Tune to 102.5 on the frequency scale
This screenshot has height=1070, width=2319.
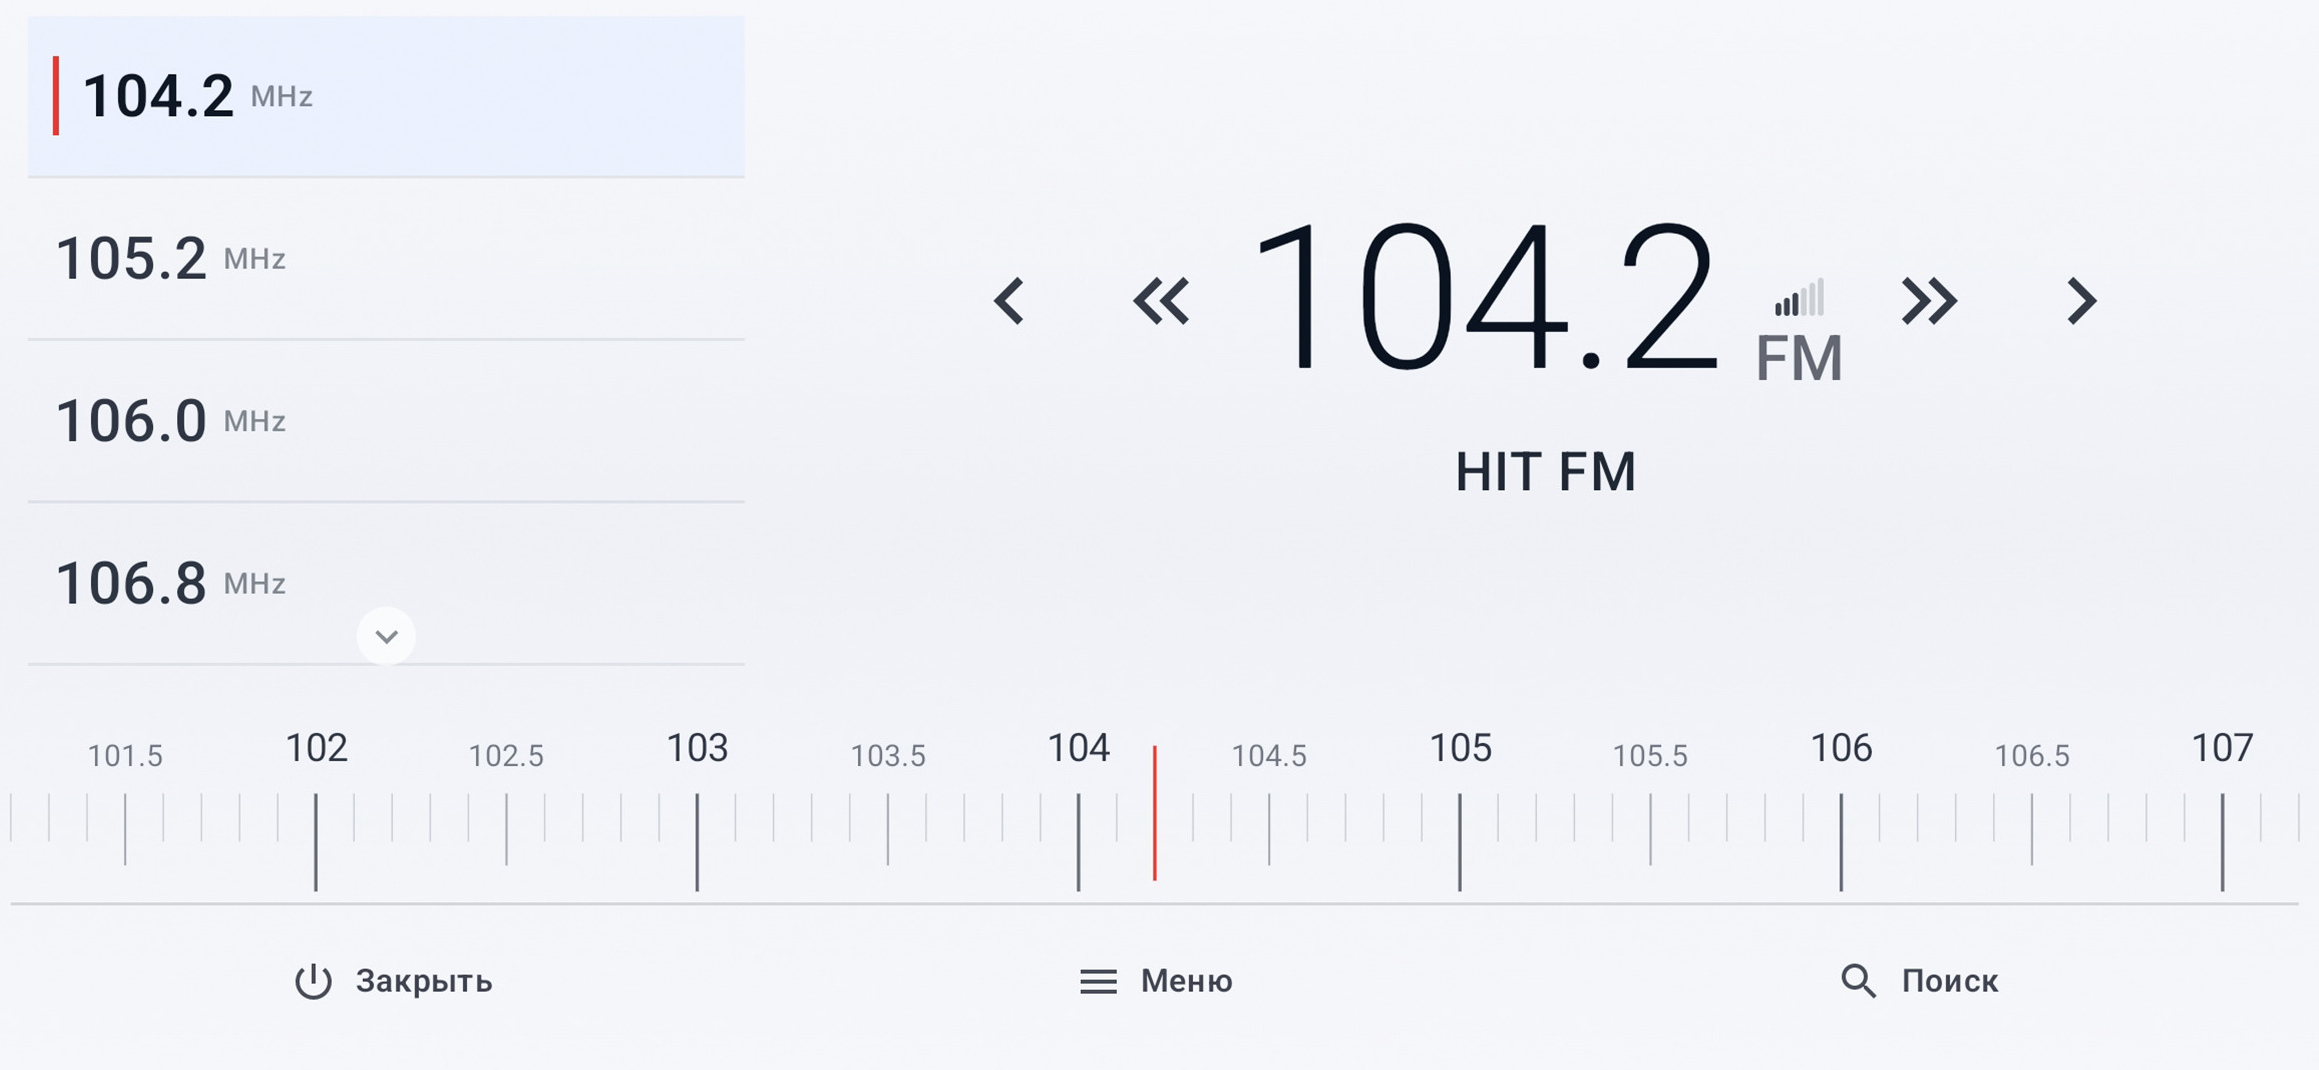point(506,756)
